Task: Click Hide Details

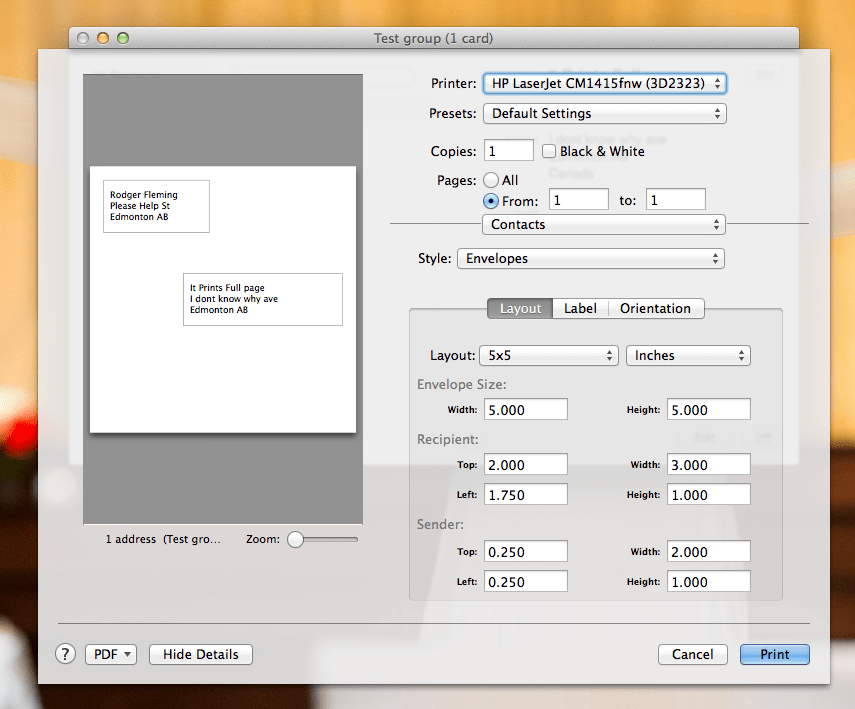Action: (x=200, y=654)
